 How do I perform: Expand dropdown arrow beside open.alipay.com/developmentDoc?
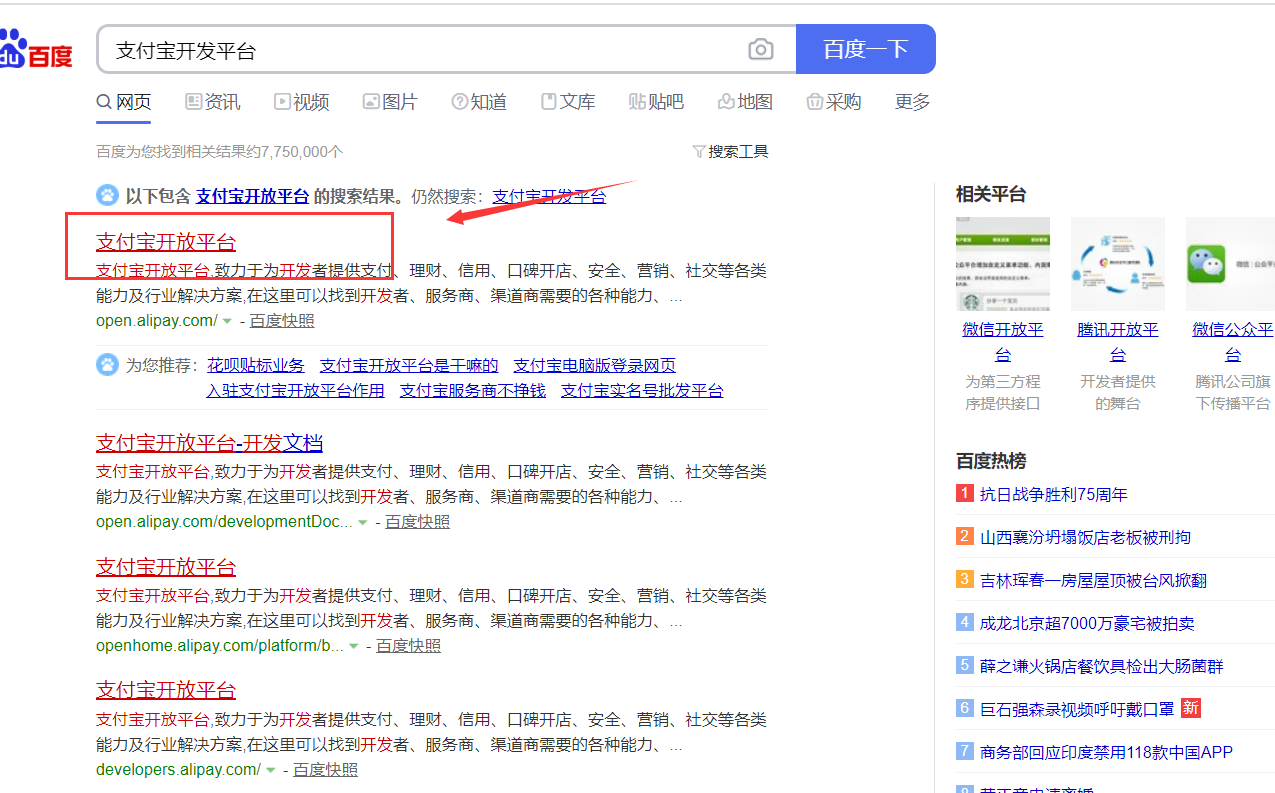click(363, 522)
